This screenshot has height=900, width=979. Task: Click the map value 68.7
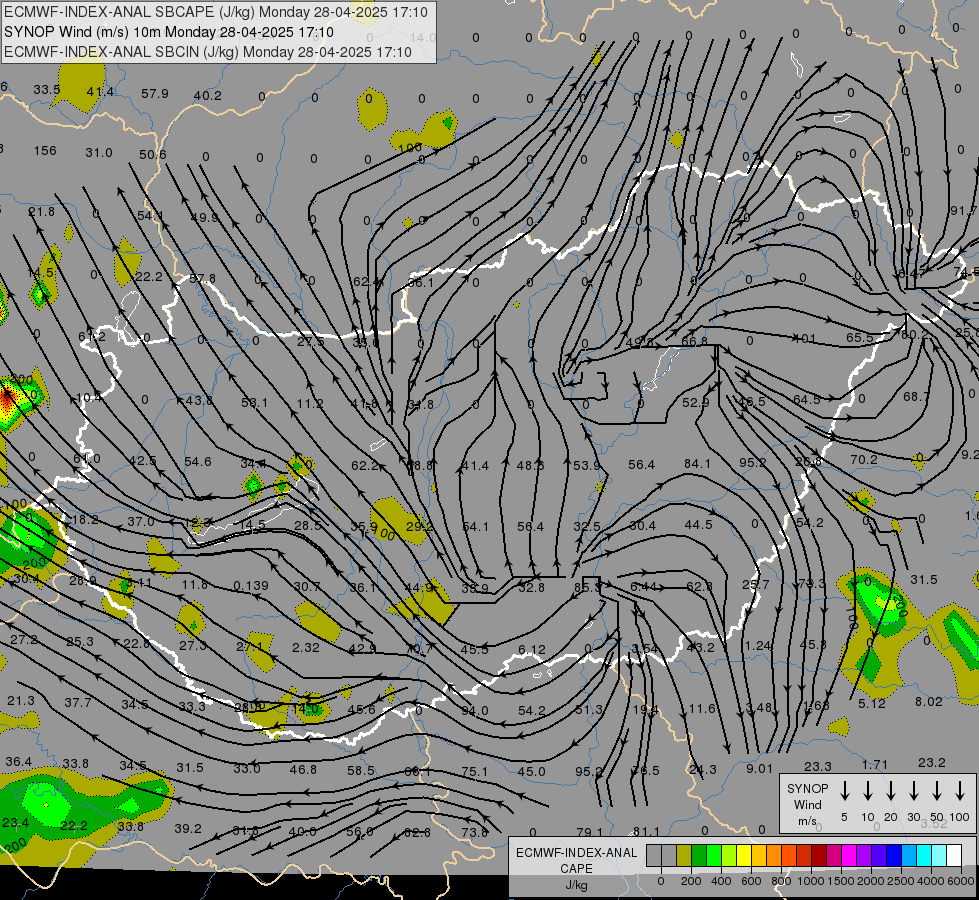pyautogui.click(x=917, y=397)
